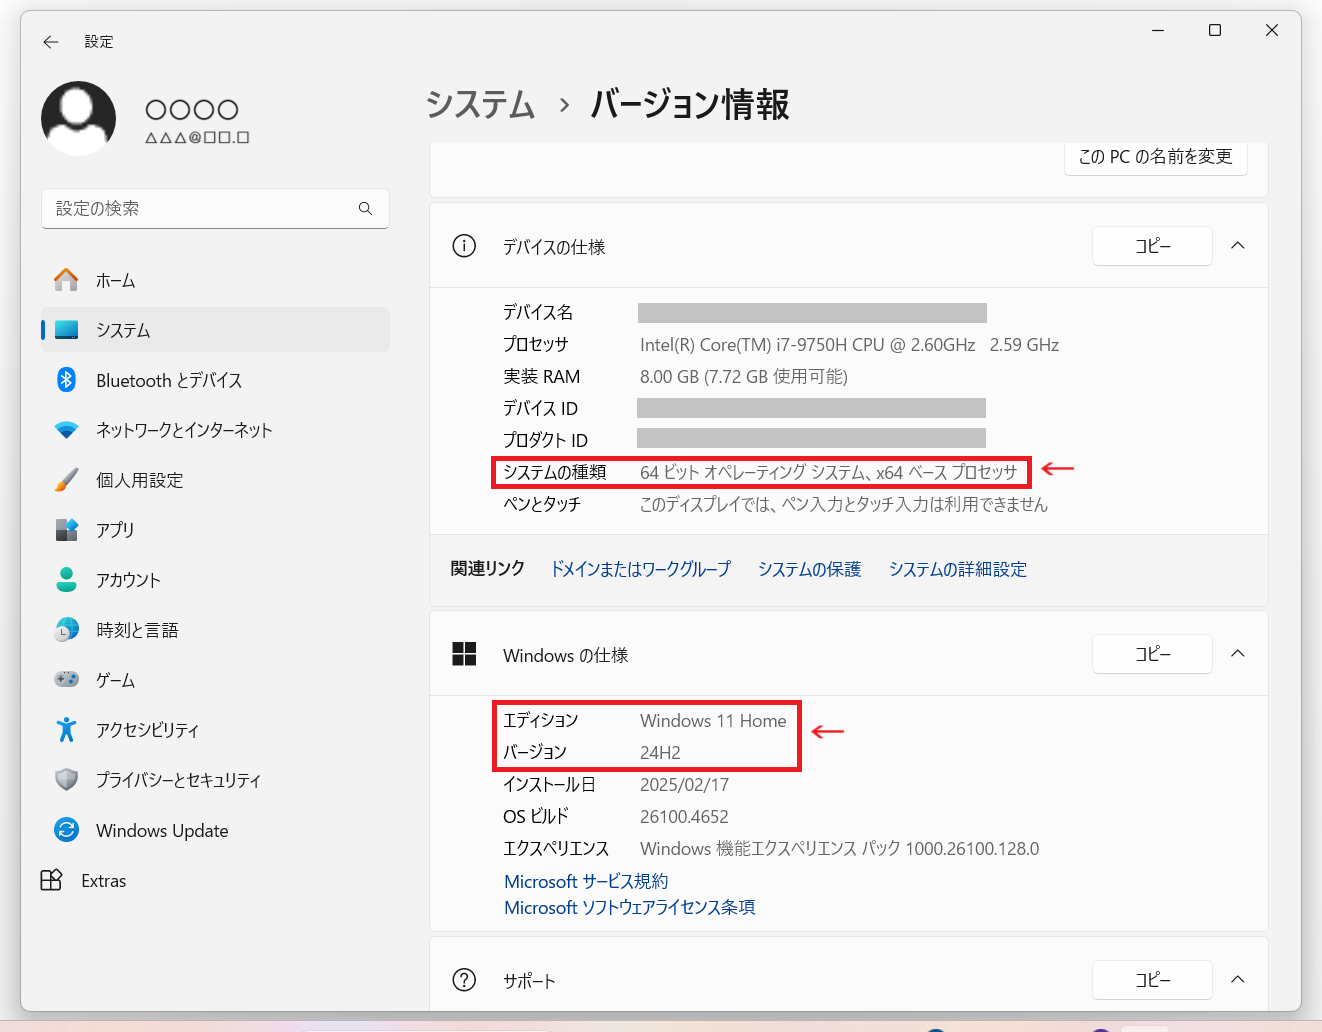Screen dimensions: 1322x1032
Task: Click the 64 ビット system type value
Action: click(828, 473)
